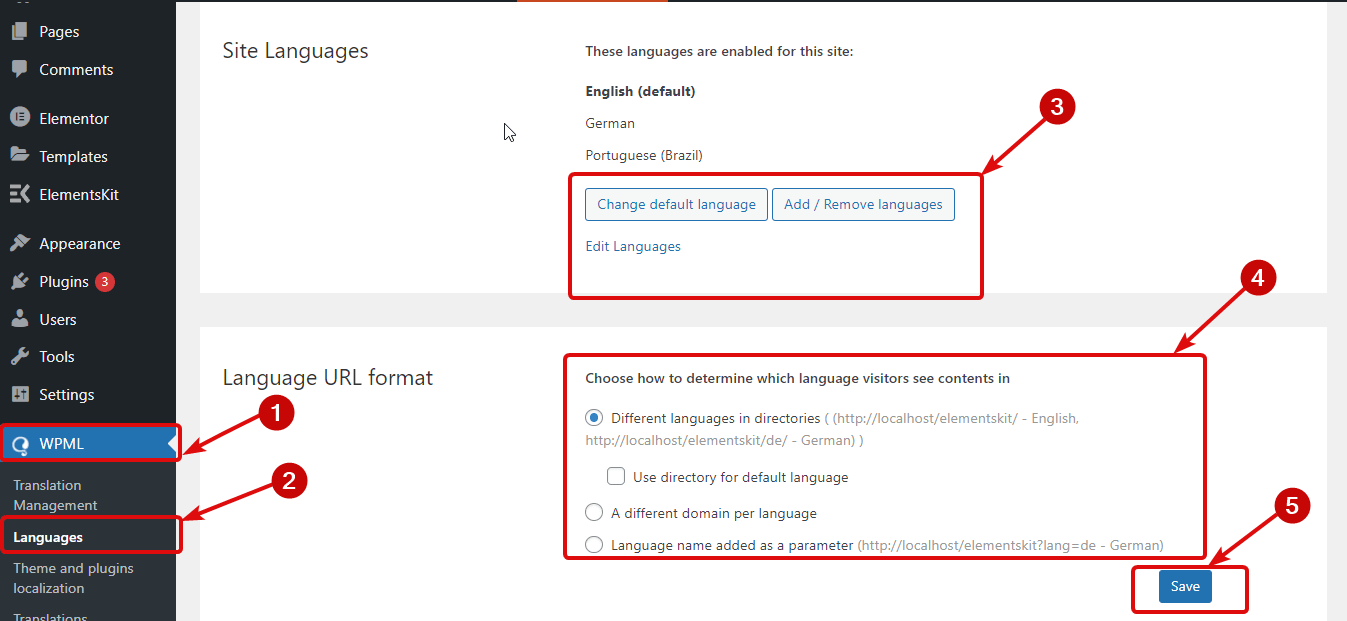Viewport: 1347px width, 621px height.
Task: Click the WPML logo icon
Action: pos(20,444)
